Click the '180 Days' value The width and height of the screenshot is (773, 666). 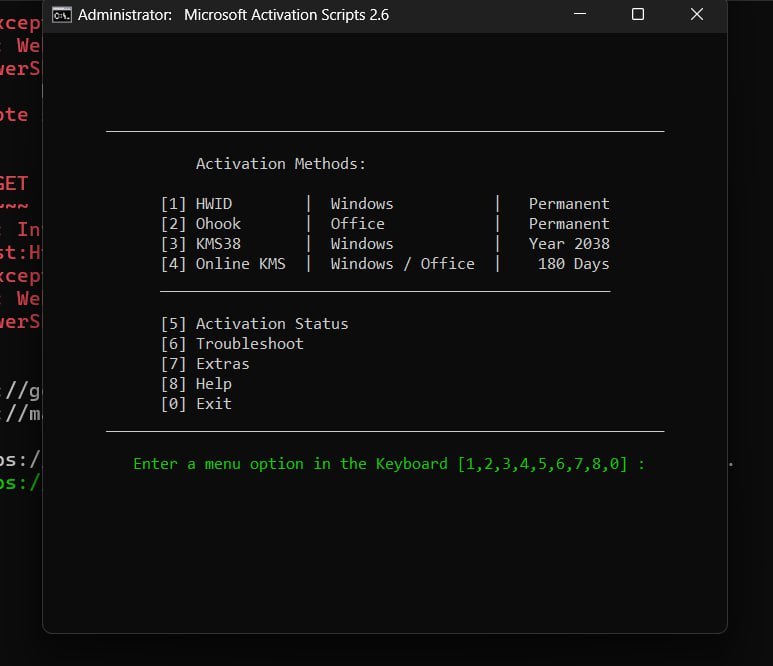(573, 264)
